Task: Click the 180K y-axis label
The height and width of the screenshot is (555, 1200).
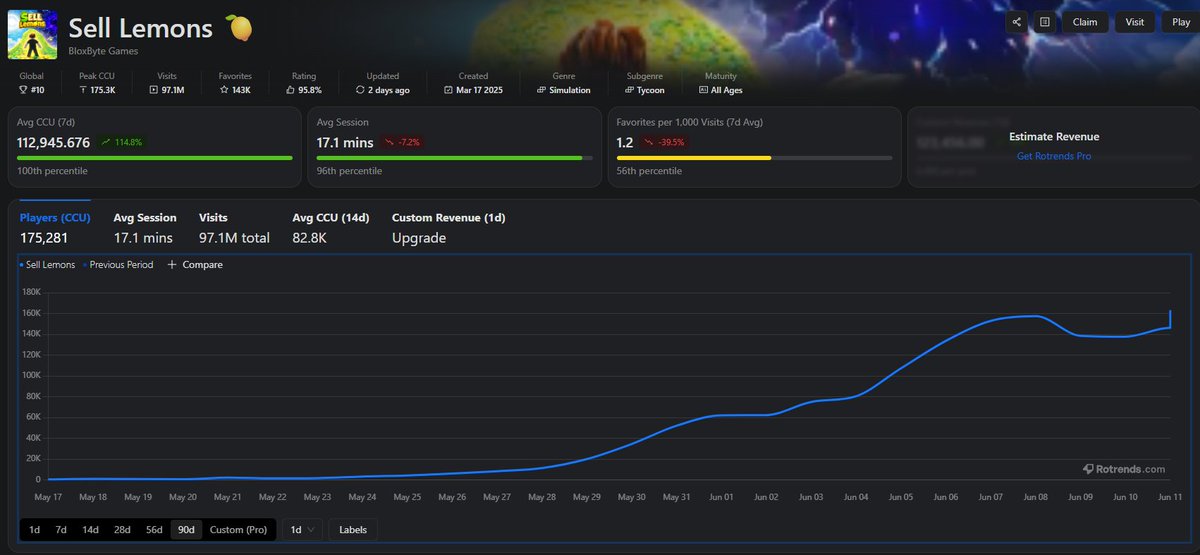Action: coord(30,292)
